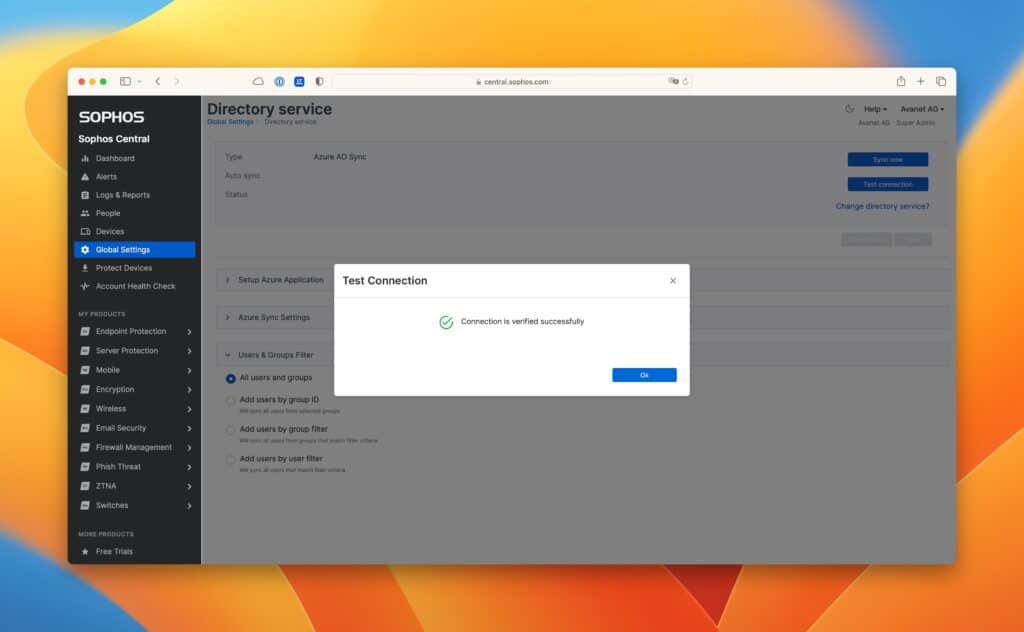Open the Help dropdown menu

coord(875,109)
